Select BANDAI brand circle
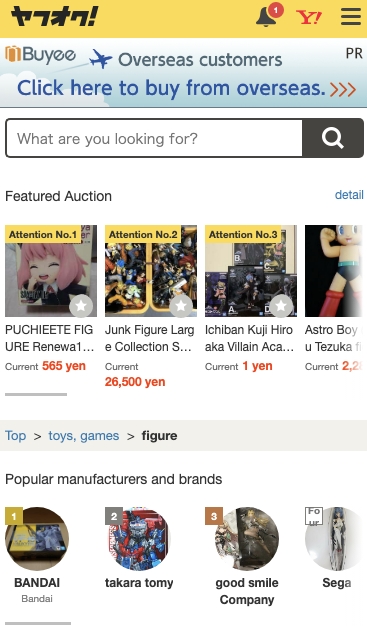 (x=37, y=539)
